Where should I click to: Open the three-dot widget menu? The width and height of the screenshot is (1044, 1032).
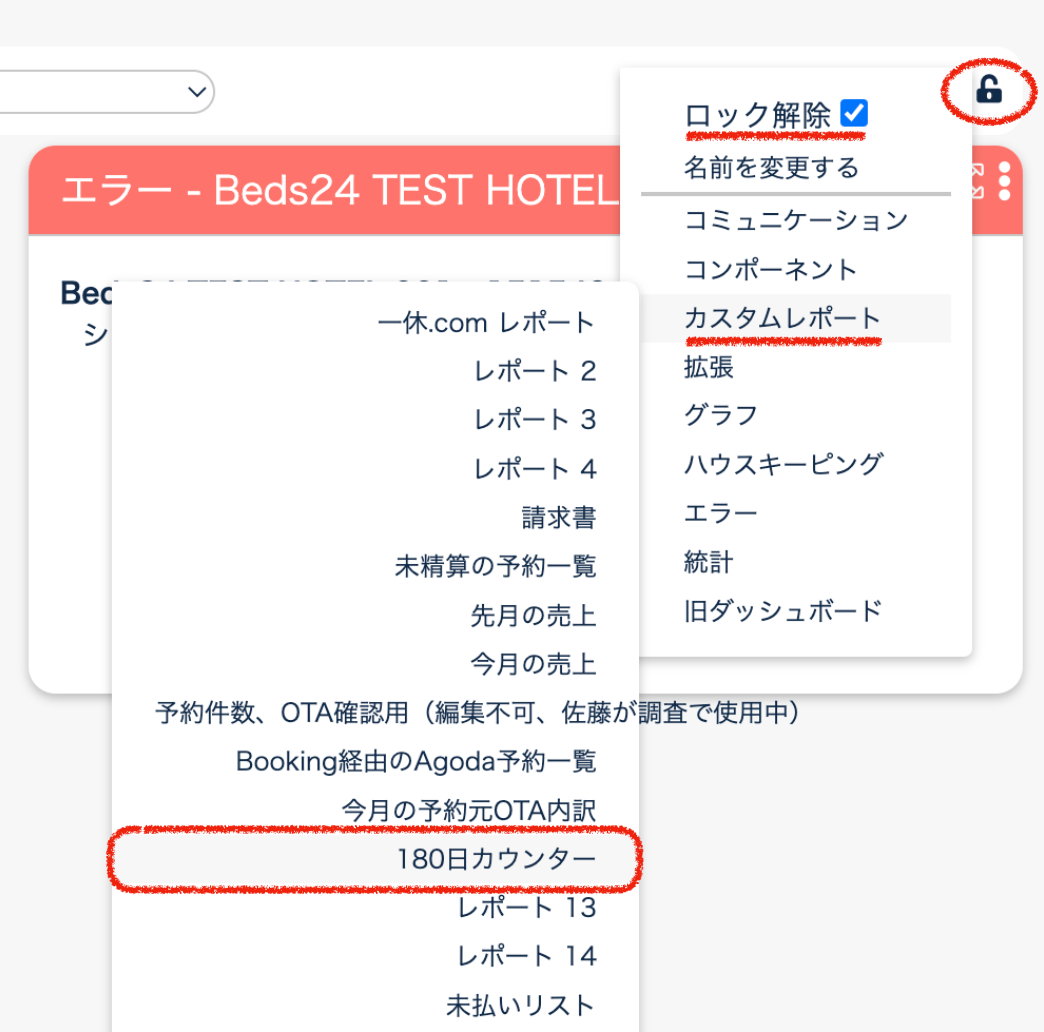(x=1004, y=181)
